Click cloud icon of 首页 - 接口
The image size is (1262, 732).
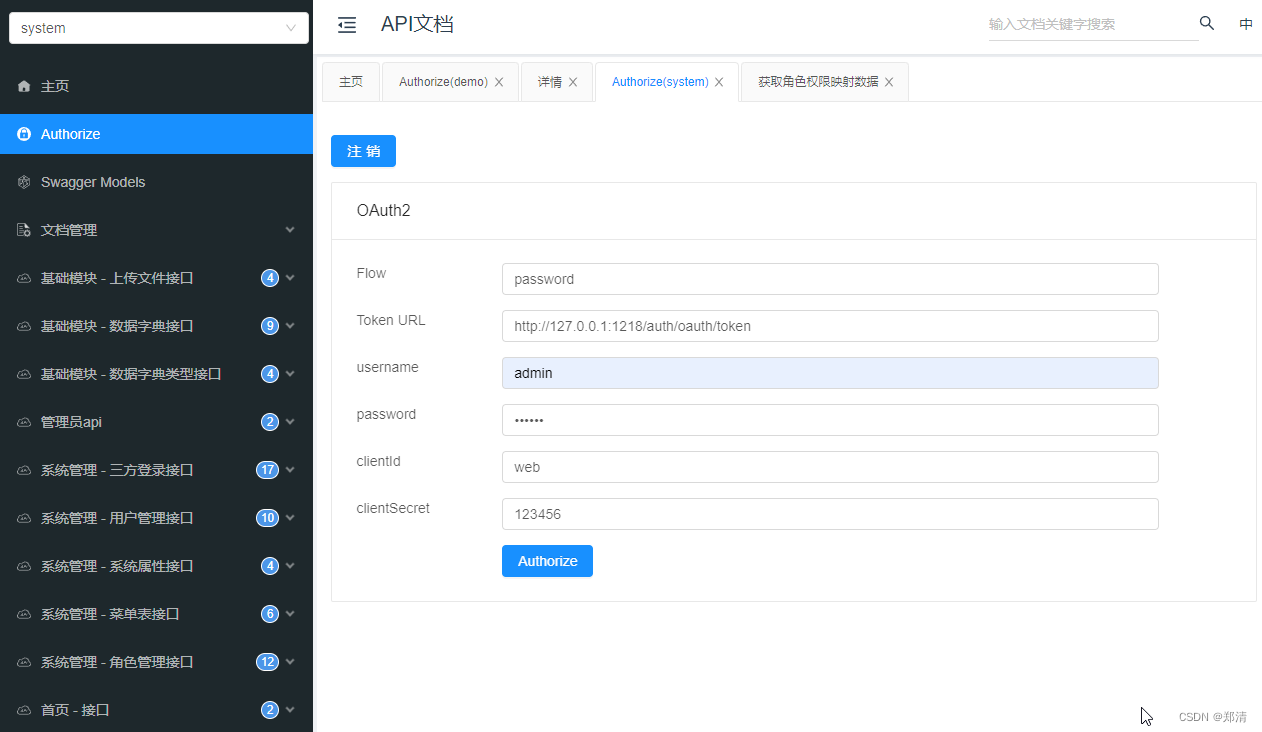coord(24,711)
